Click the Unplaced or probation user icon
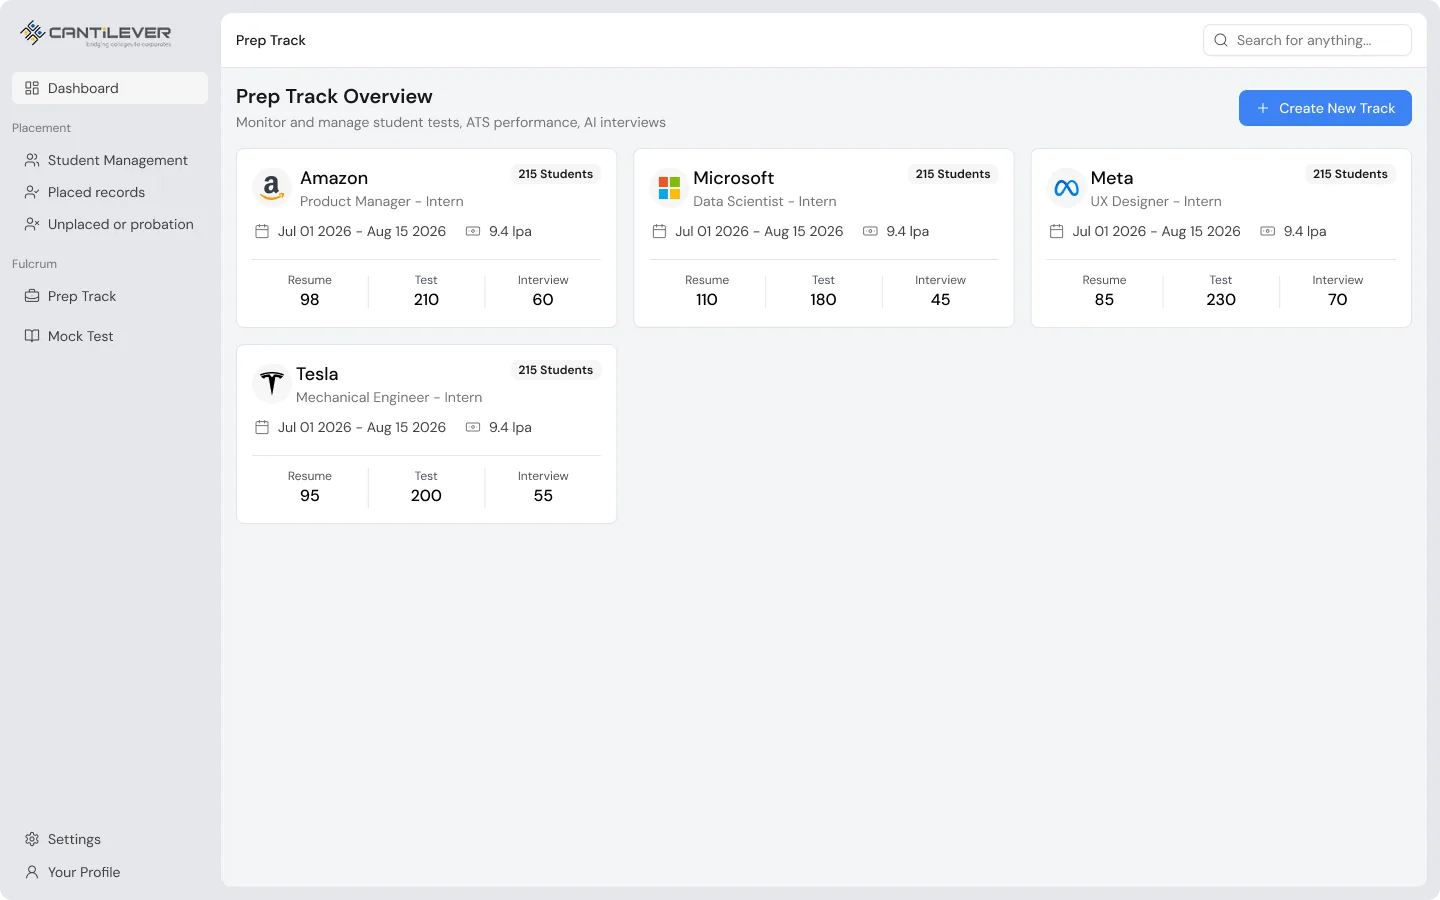1440x900 pixels. pyautogui.click(x=32, y=224)
